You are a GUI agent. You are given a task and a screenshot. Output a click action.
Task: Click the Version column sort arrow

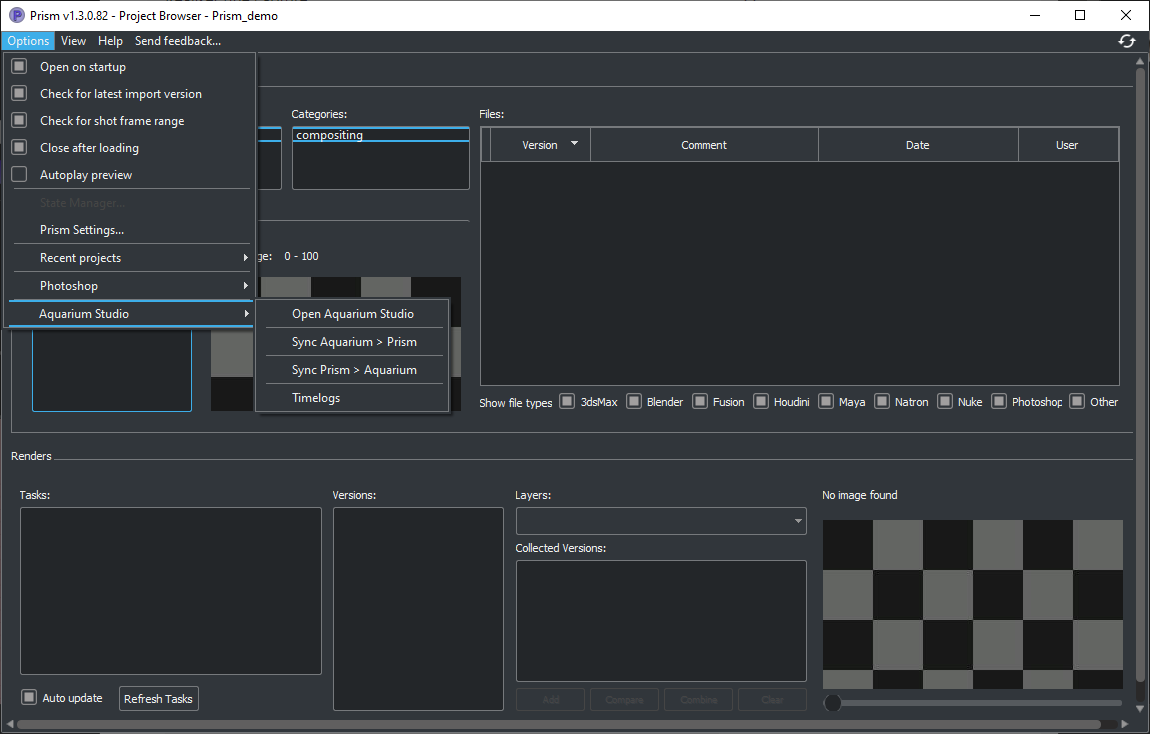pyautogui.click(x=576, y=144)
